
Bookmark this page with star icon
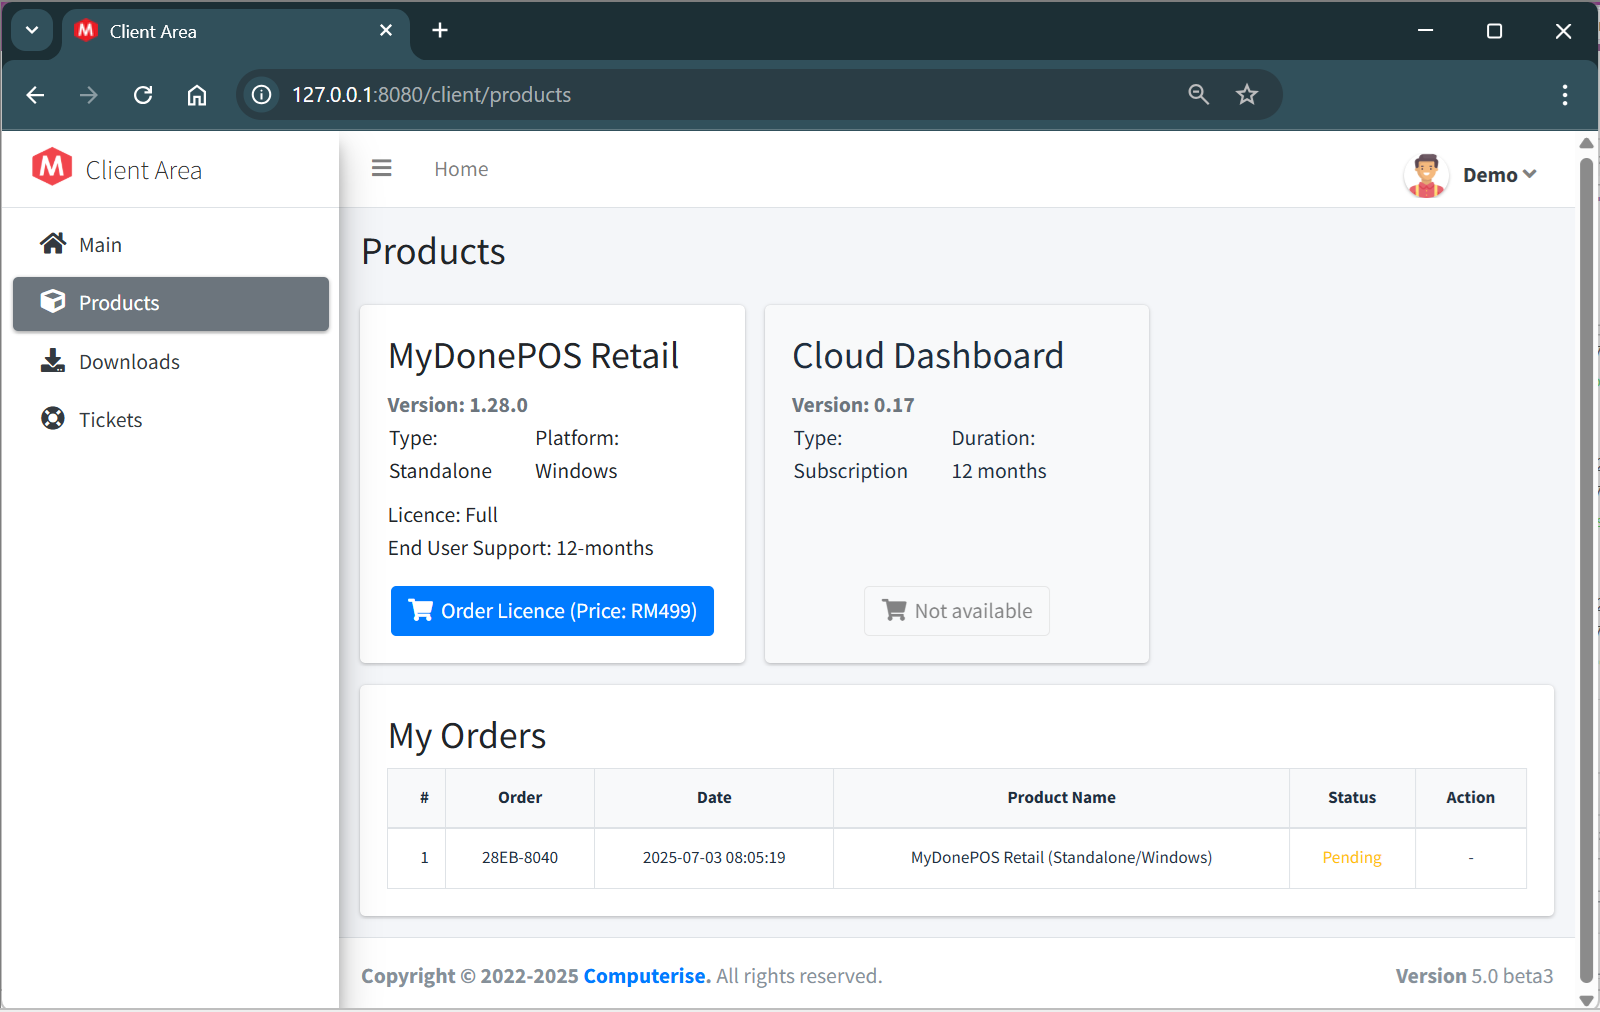point(1246,95)
